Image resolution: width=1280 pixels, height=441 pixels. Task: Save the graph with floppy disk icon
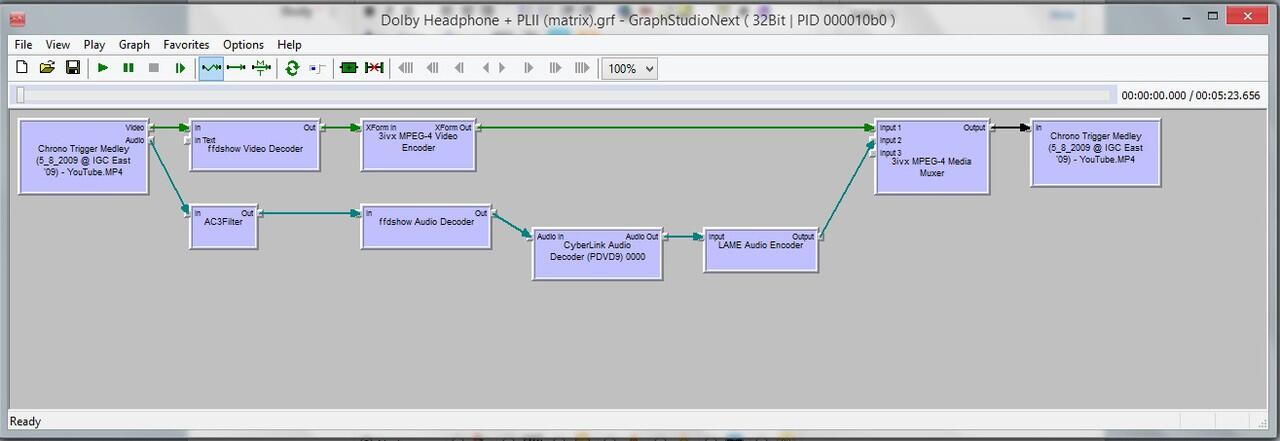[72, 68]
